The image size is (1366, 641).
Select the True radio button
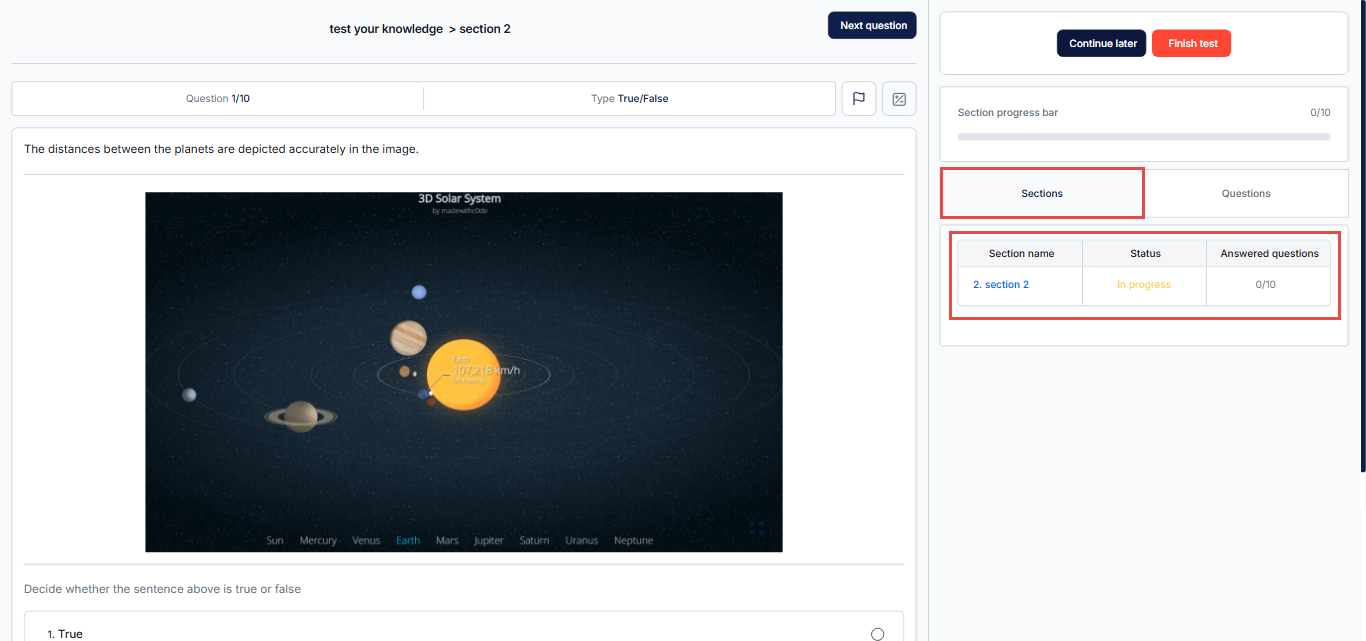pyautogui.click(x=877, y=634)
